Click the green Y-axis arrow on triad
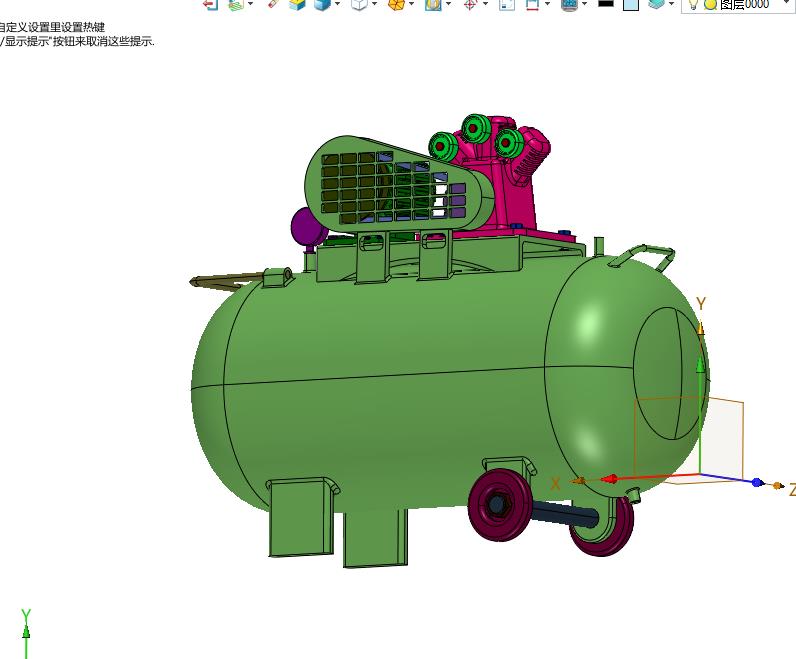Image resolution: width=796 pixels, height=659 pixels. pos(701,365)
